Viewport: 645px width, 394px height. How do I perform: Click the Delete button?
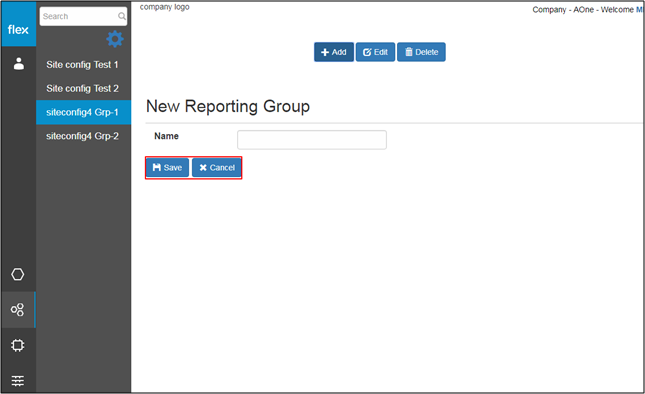click(x=421, y=52)
